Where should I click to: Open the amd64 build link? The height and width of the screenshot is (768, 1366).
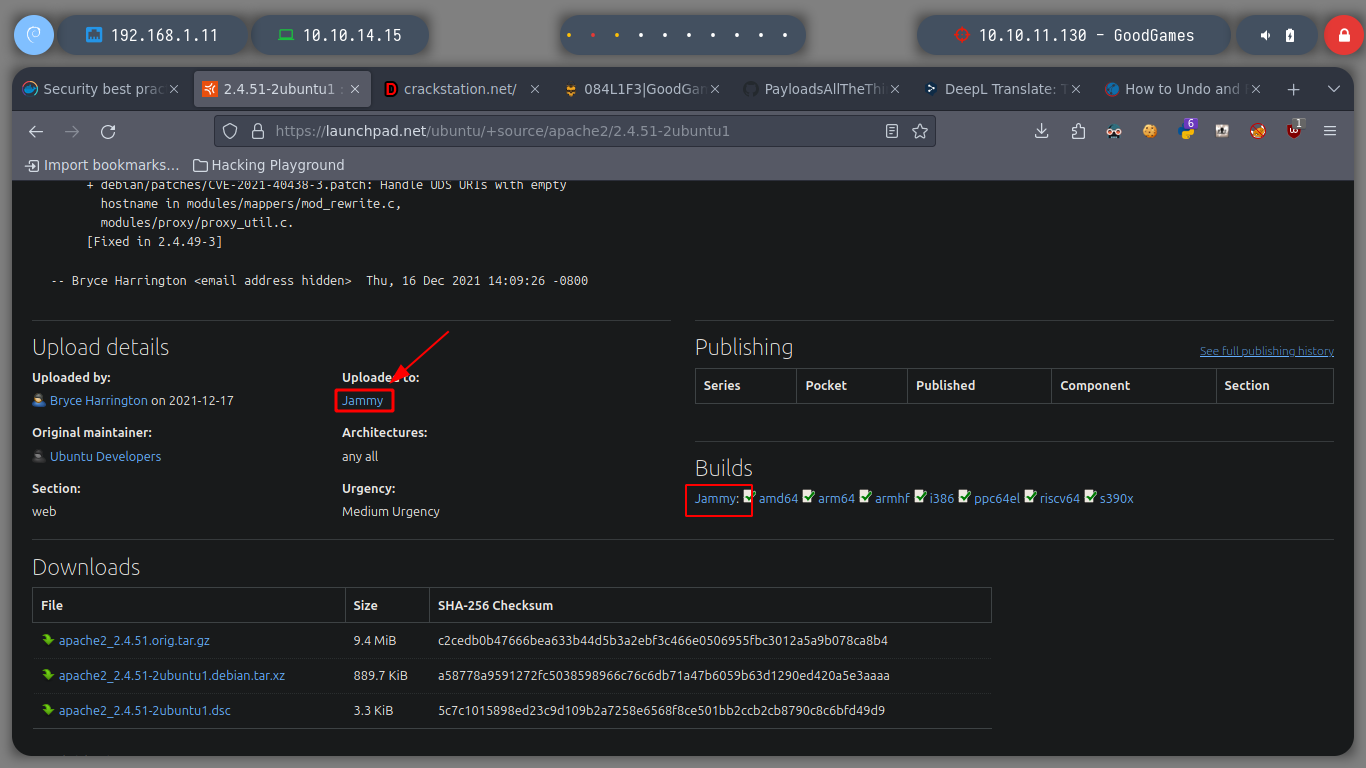coord(779,498)
